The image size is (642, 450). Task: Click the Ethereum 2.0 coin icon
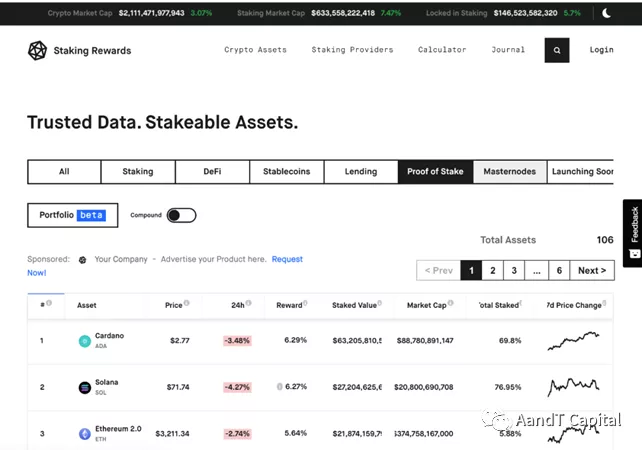(85, 434)
